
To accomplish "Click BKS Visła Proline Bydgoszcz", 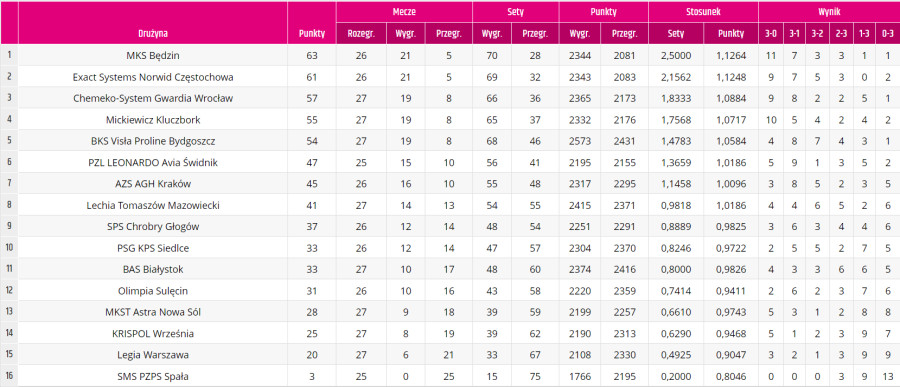I will pyautogui.click(x=153, y=141).
